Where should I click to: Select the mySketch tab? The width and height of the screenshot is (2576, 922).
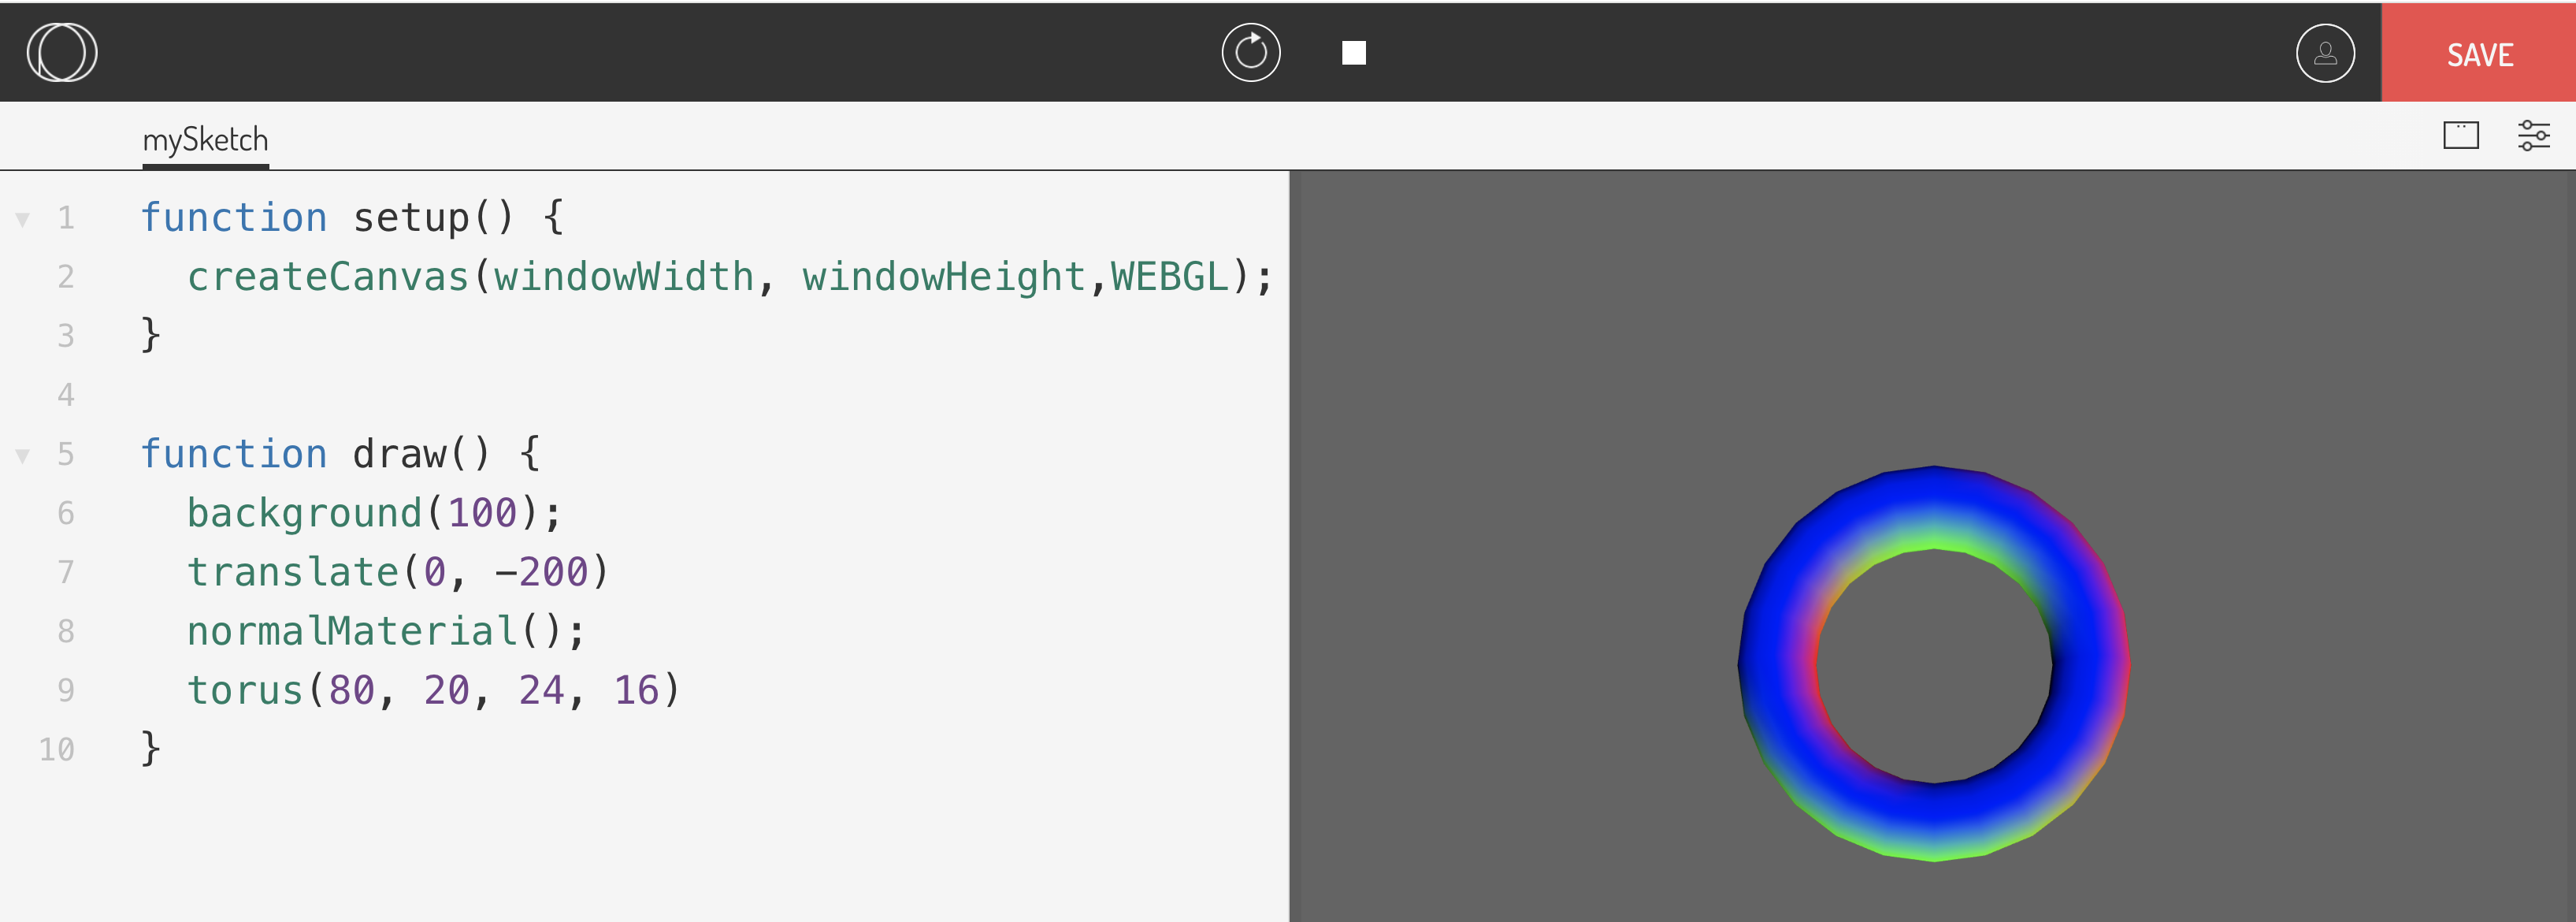click(205, 140)
